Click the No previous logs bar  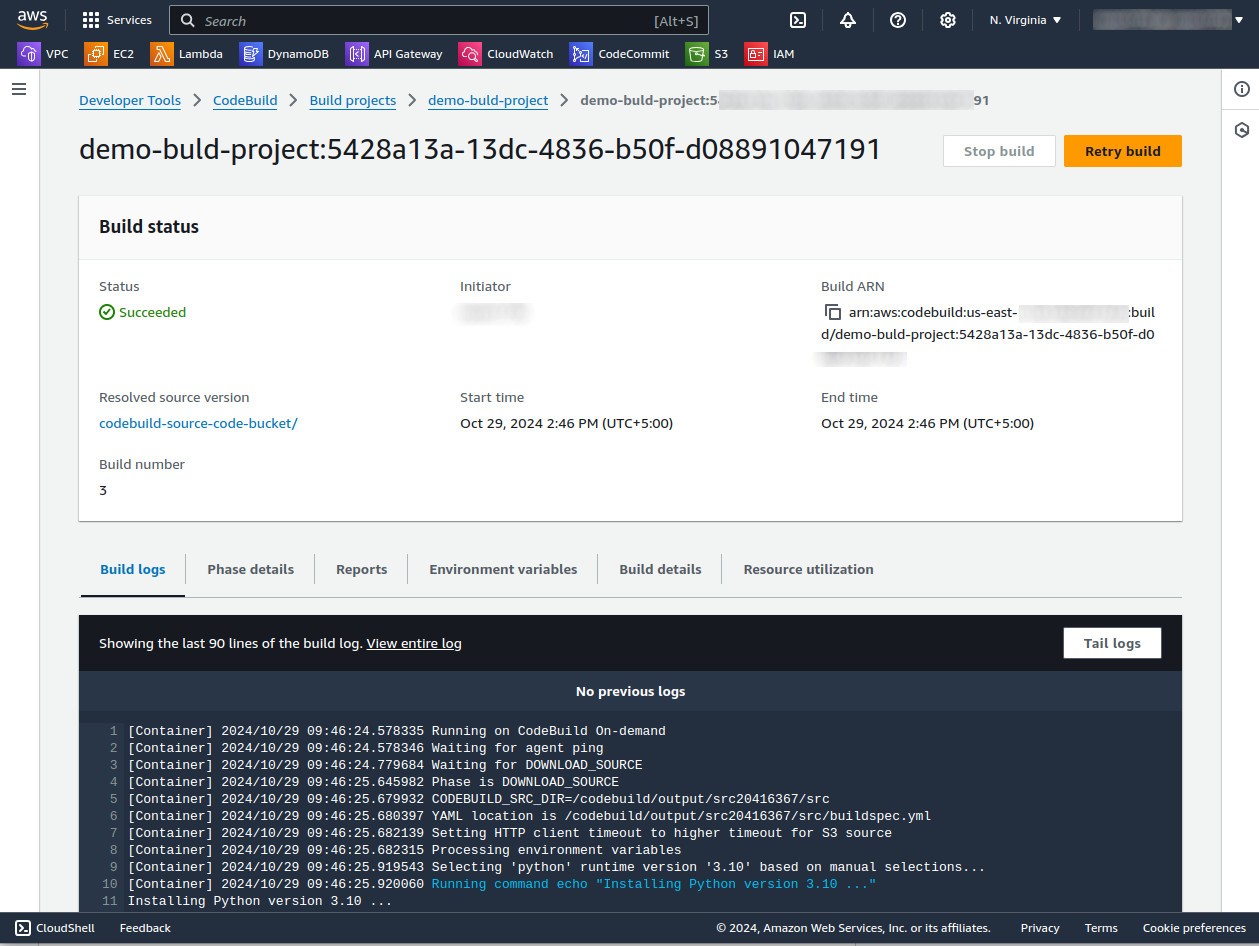pyautogui.click(x=630, y=691)
